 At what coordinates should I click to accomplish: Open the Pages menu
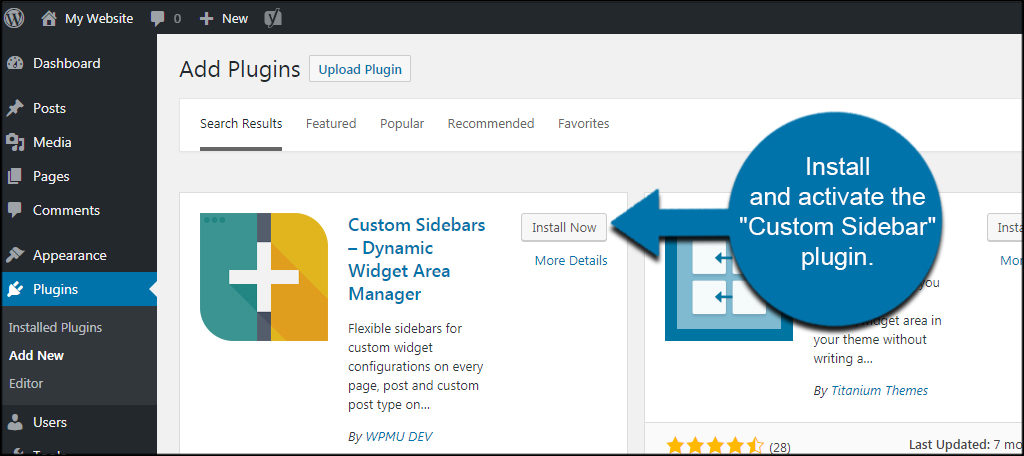click(51, 176)
